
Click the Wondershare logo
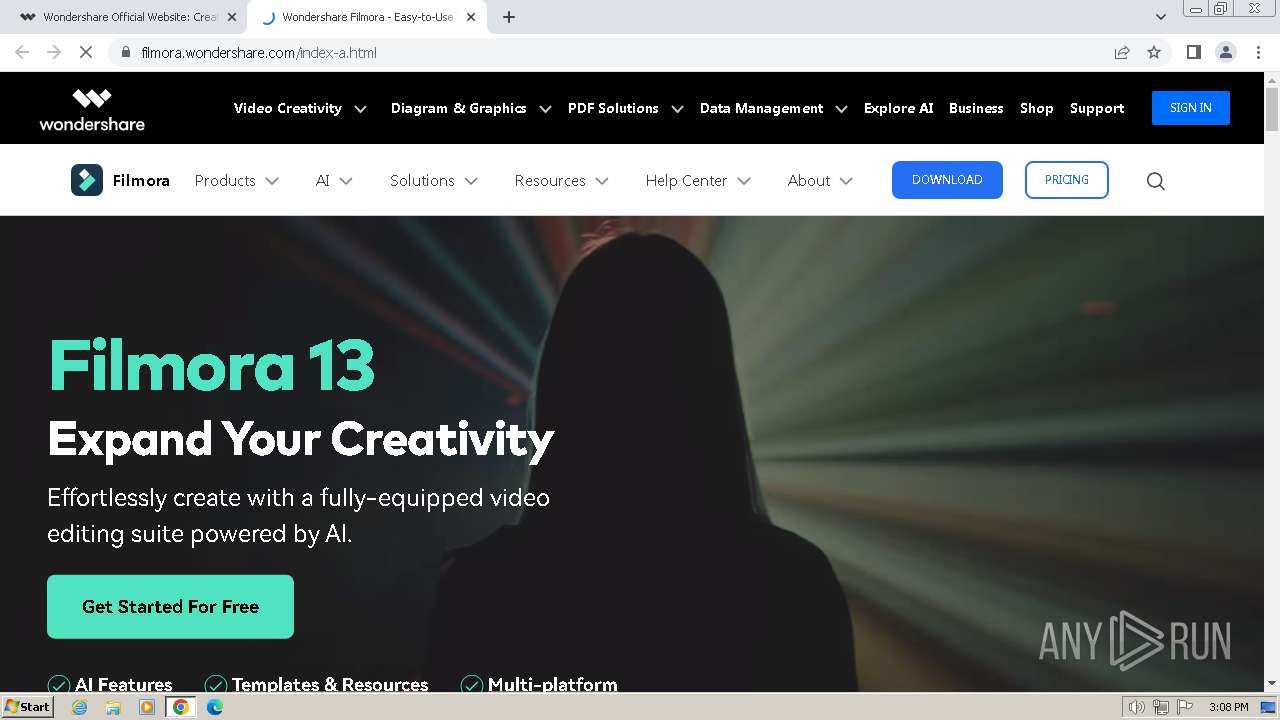92,109
